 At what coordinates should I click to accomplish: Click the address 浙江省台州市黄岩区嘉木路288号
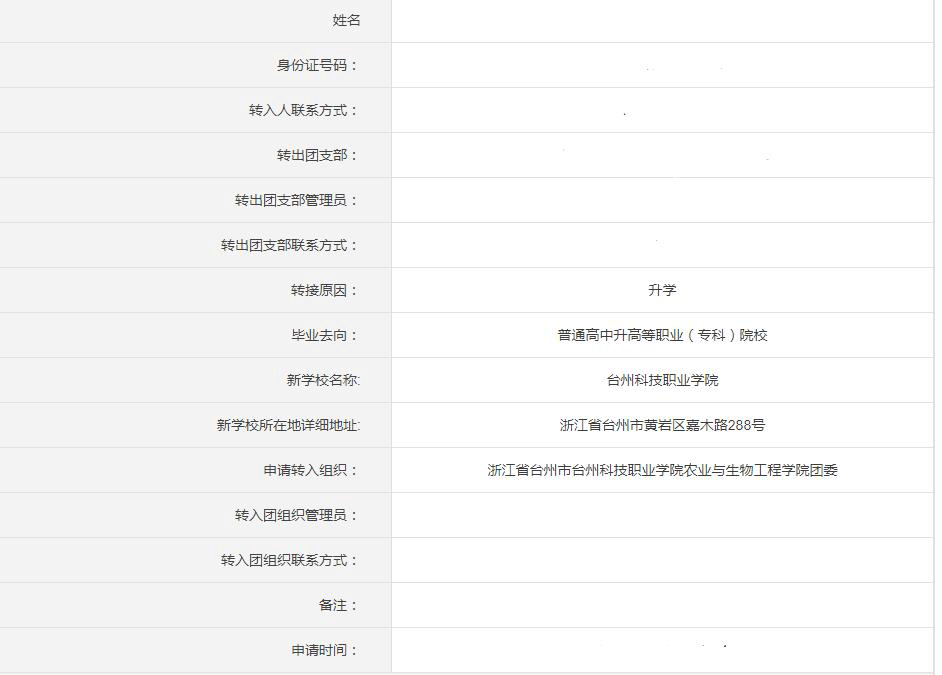[662, 425]
